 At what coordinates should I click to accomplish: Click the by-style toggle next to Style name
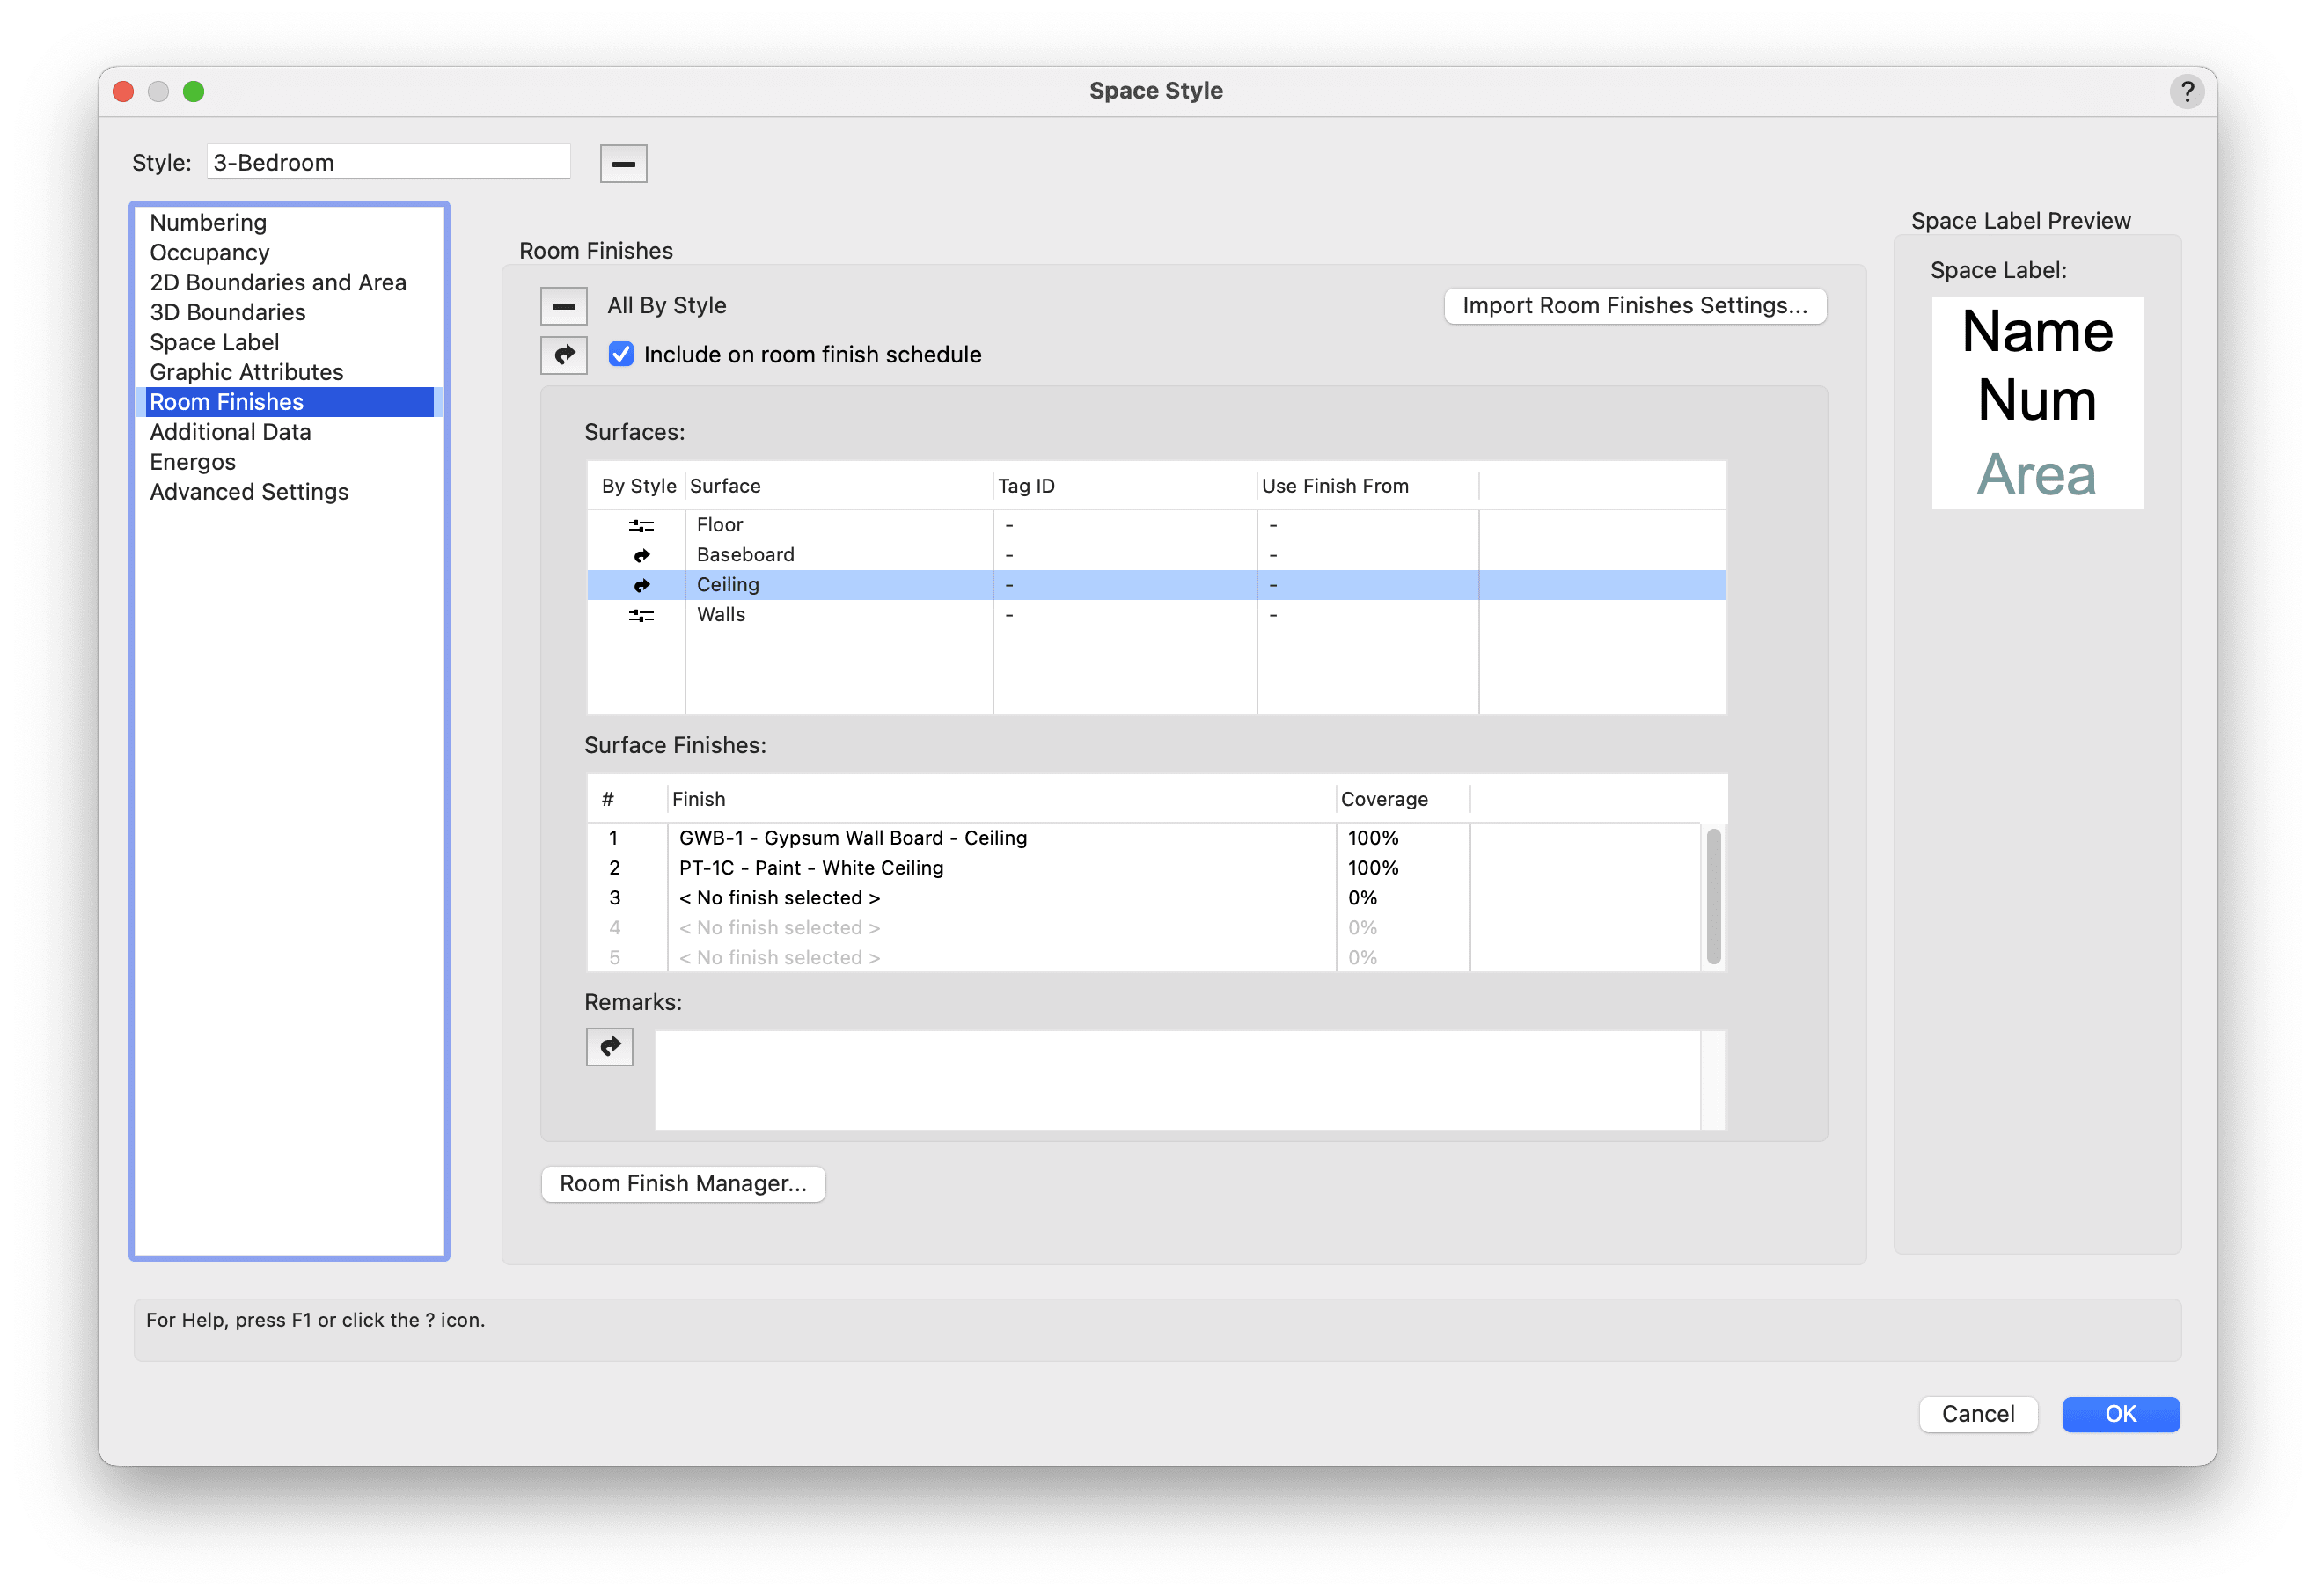[623, 163]
